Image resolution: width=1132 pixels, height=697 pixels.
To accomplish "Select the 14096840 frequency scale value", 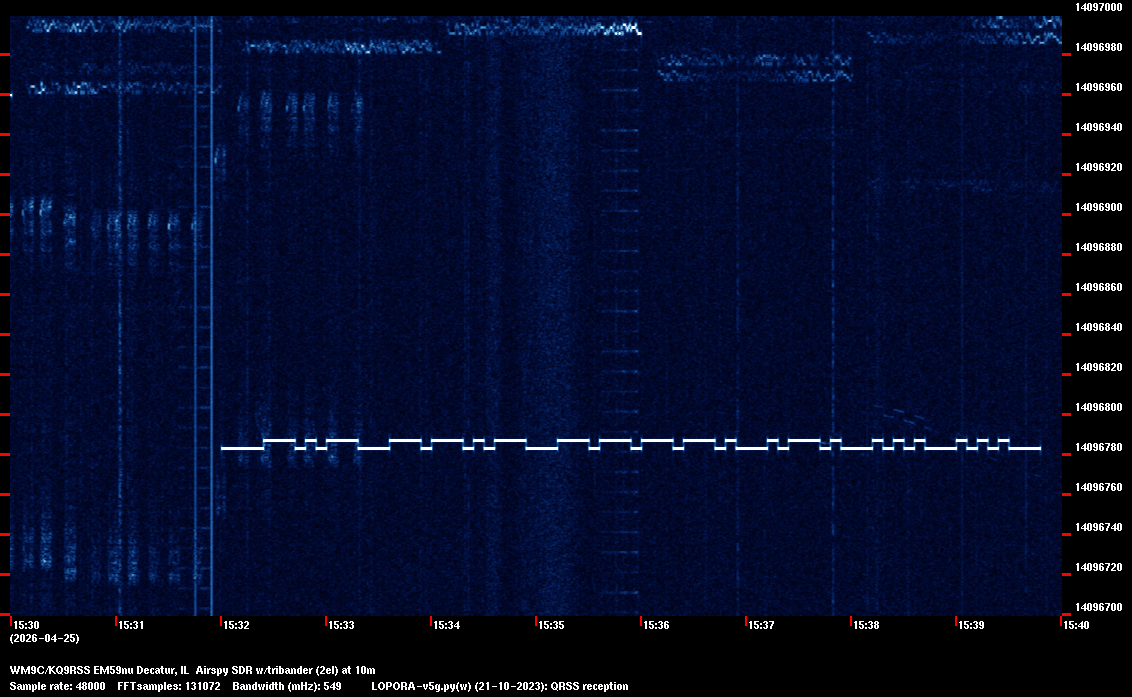I will [1098, 327].
